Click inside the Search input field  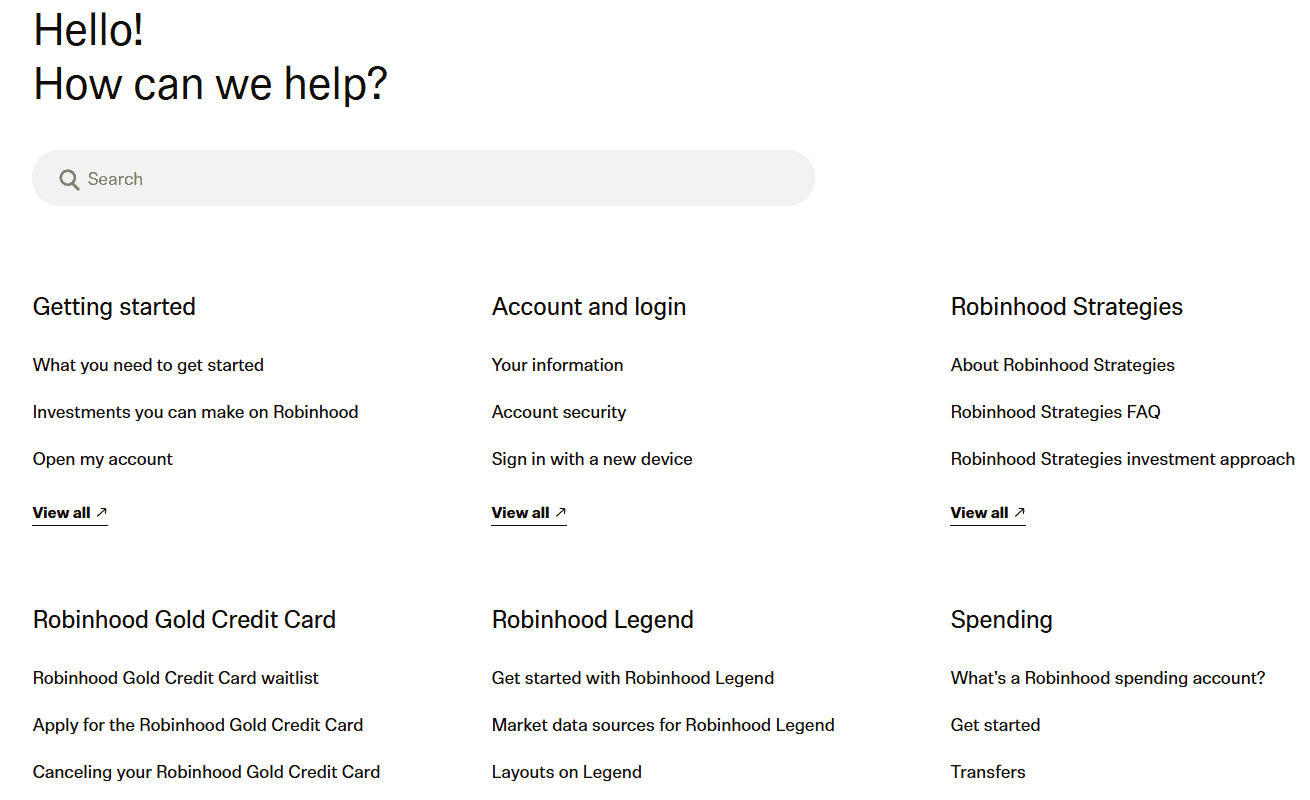pos(300,178)
